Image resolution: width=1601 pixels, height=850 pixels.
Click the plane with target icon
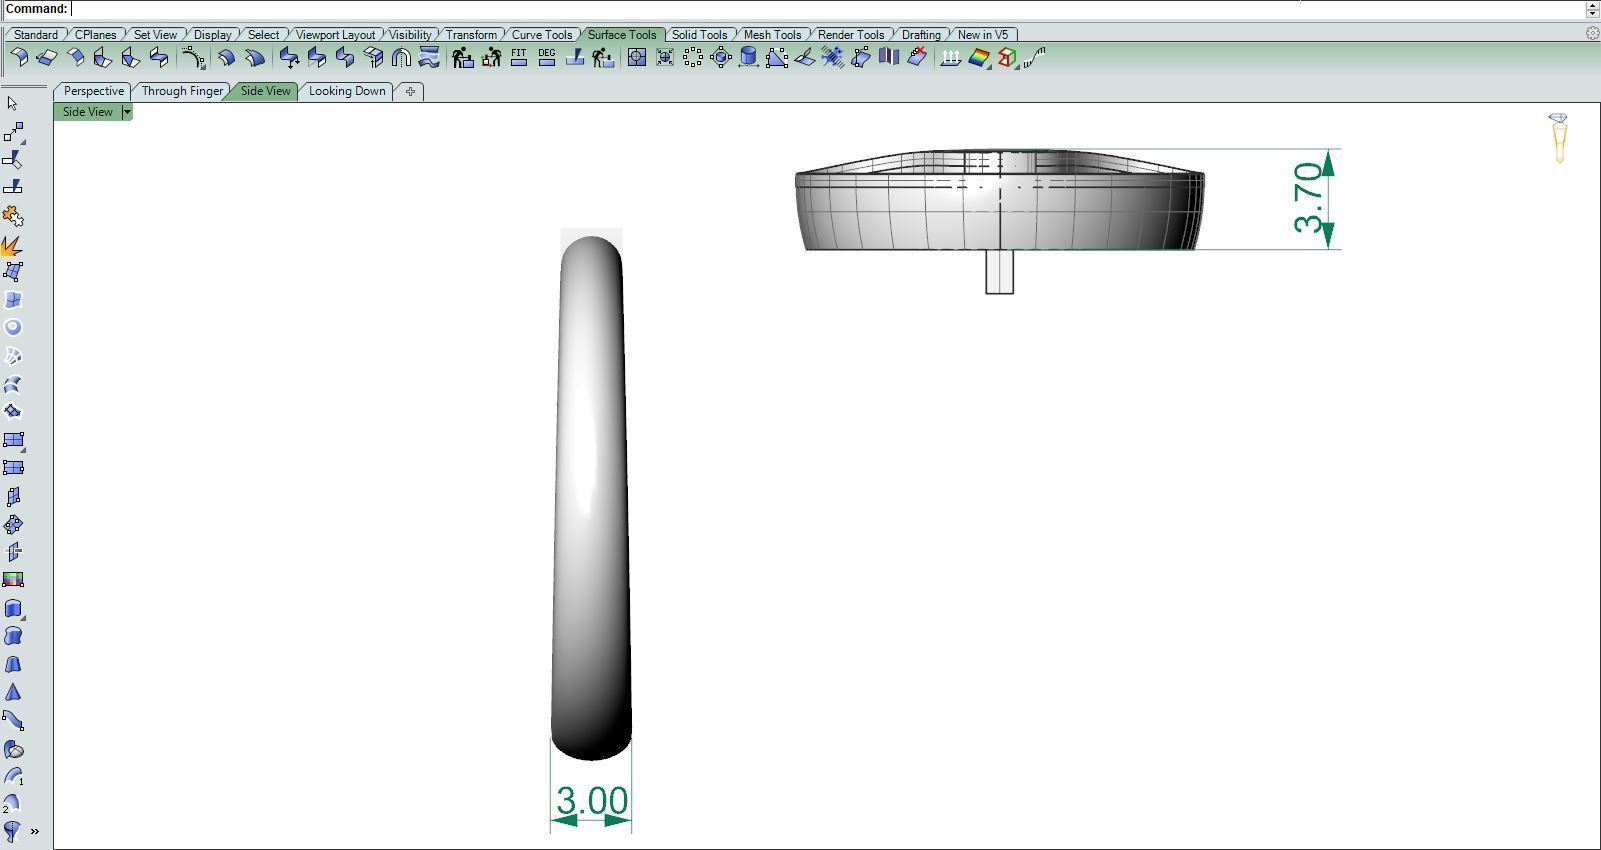pyautogui.click(x=636, y=58)
